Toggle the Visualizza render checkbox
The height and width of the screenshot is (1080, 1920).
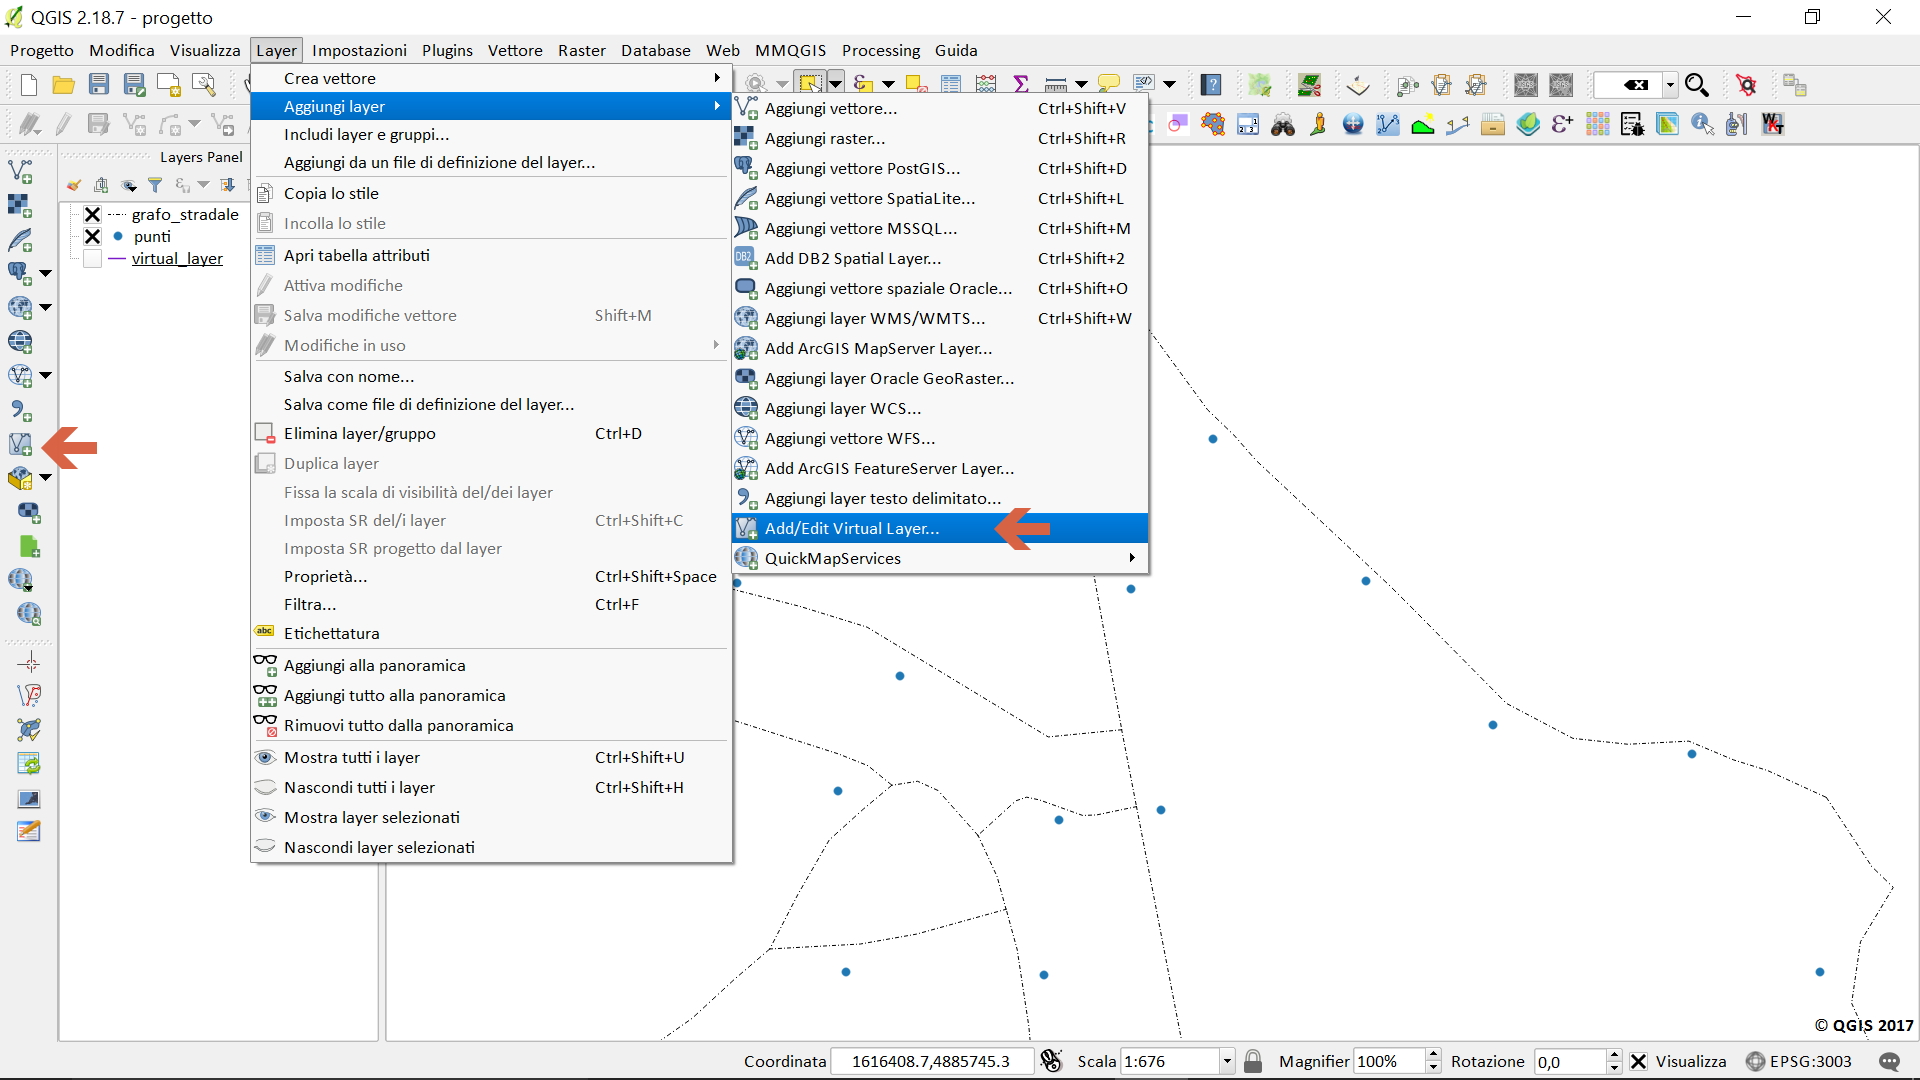1638,1062
